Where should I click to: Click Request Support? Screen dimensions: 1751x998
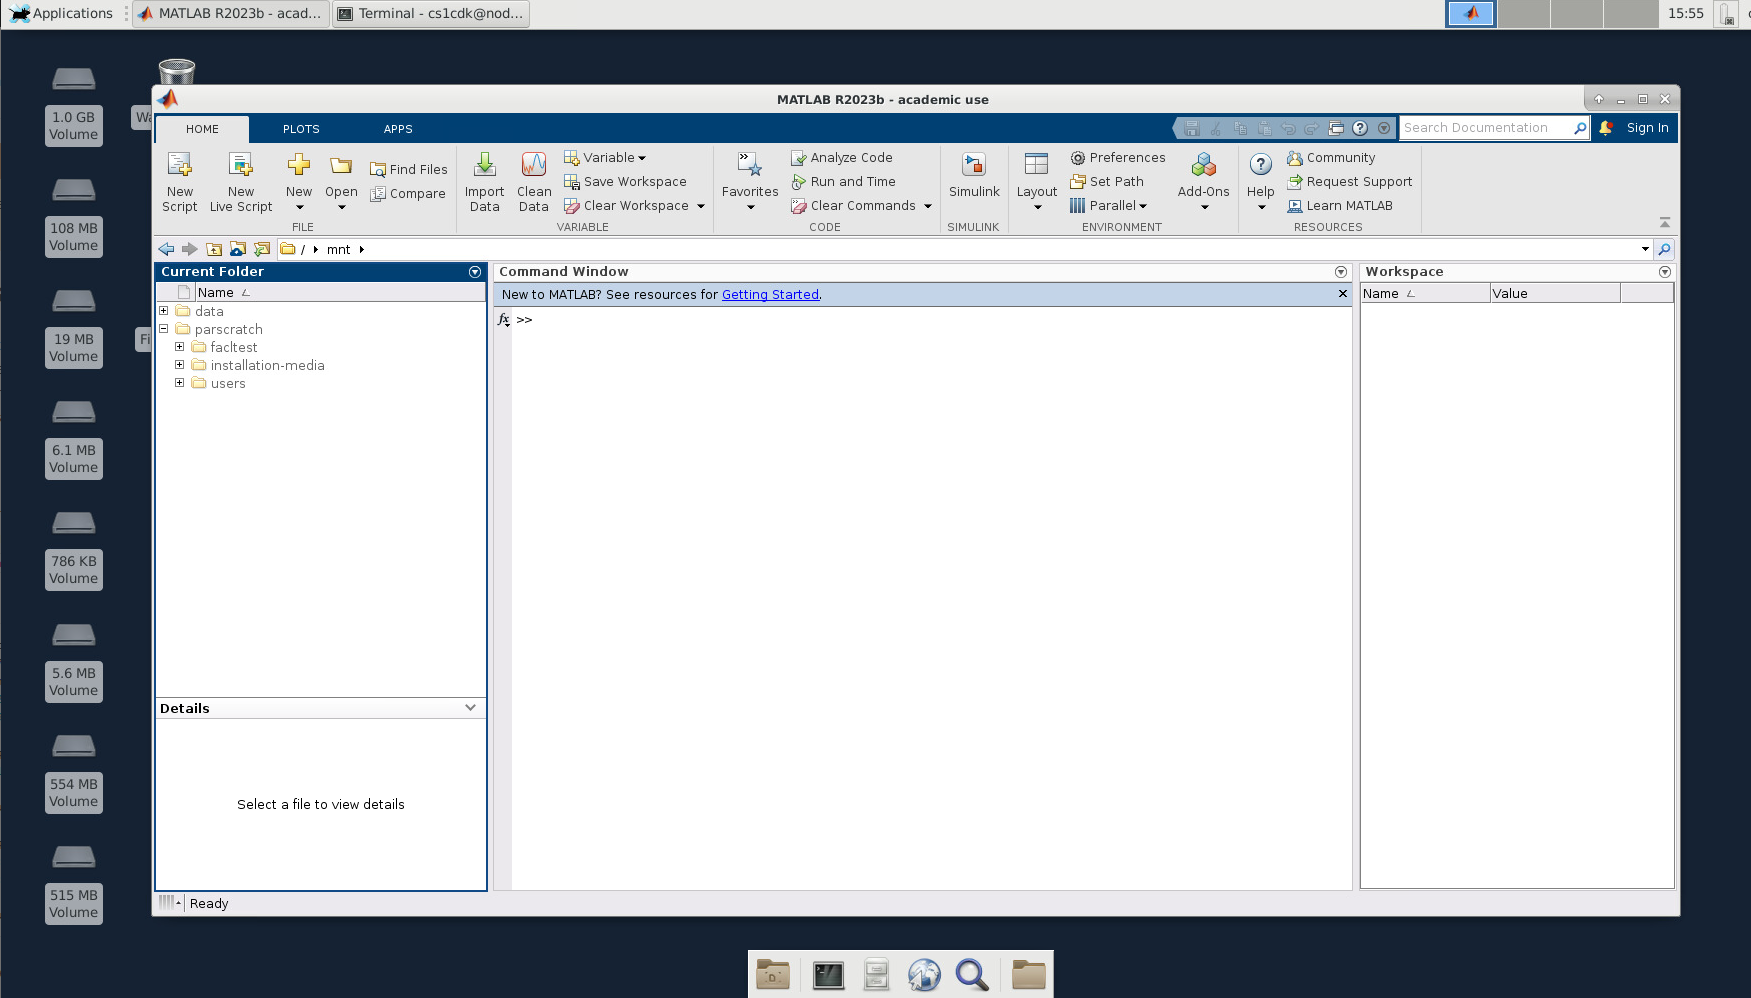(x=1349, y=181)
